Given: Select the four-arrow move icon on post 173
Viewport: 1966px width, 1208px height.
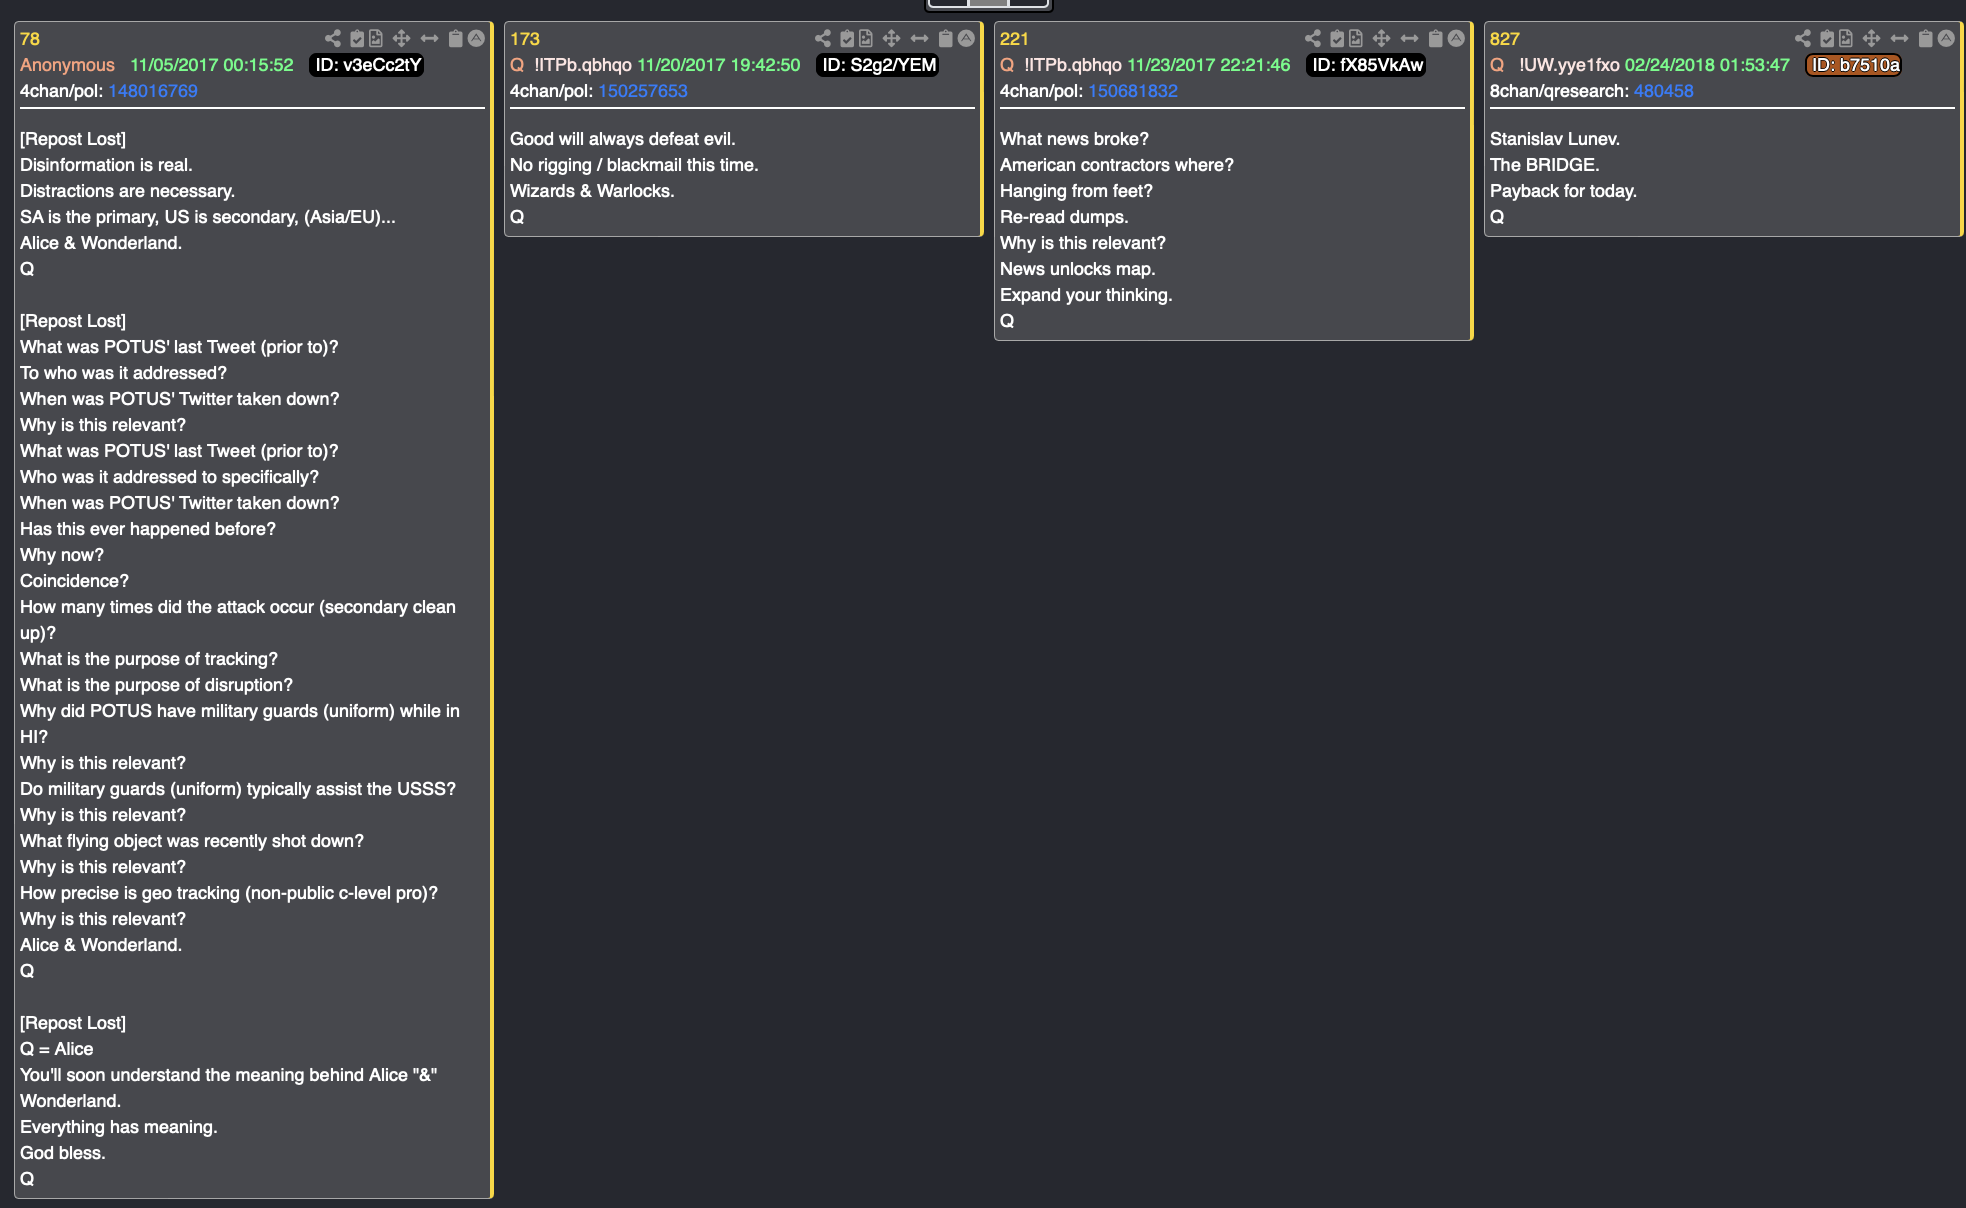Looking at the screenshot, I should tap(891, 39).
